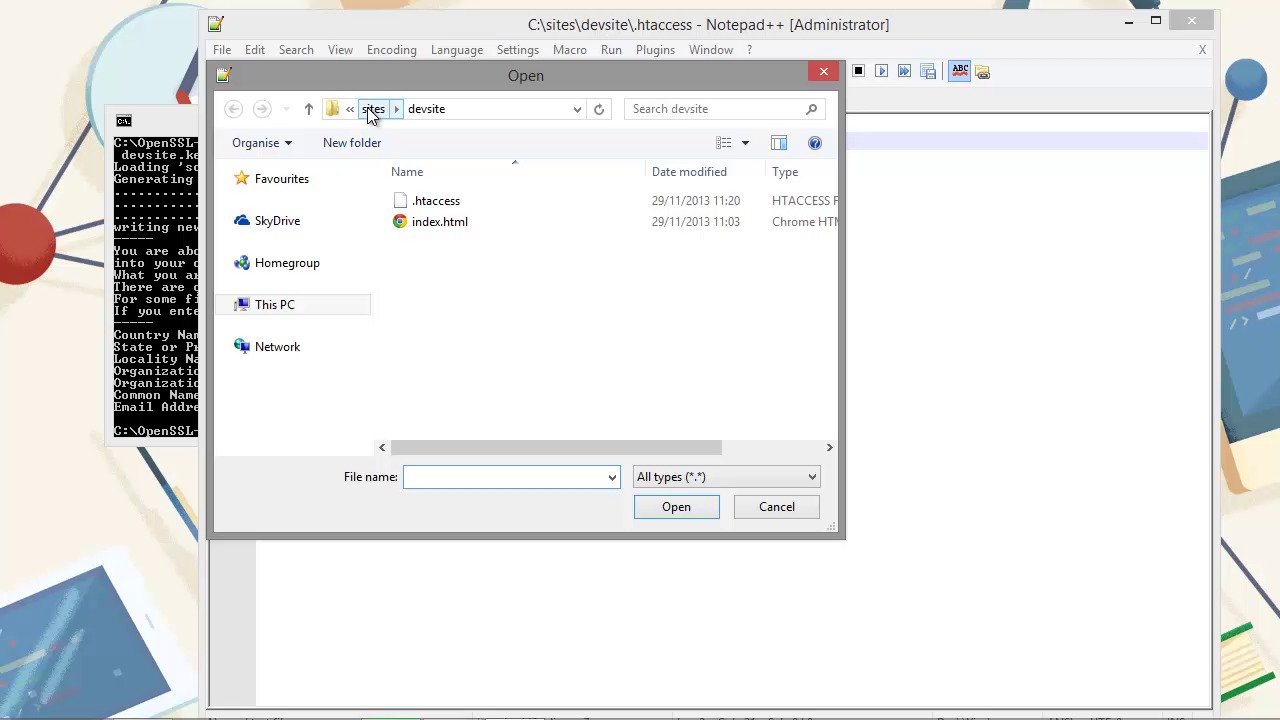The width and height of the screenshot is (1280, 720).
Task: Click the command prompt window icon
Action: point(123,121)
